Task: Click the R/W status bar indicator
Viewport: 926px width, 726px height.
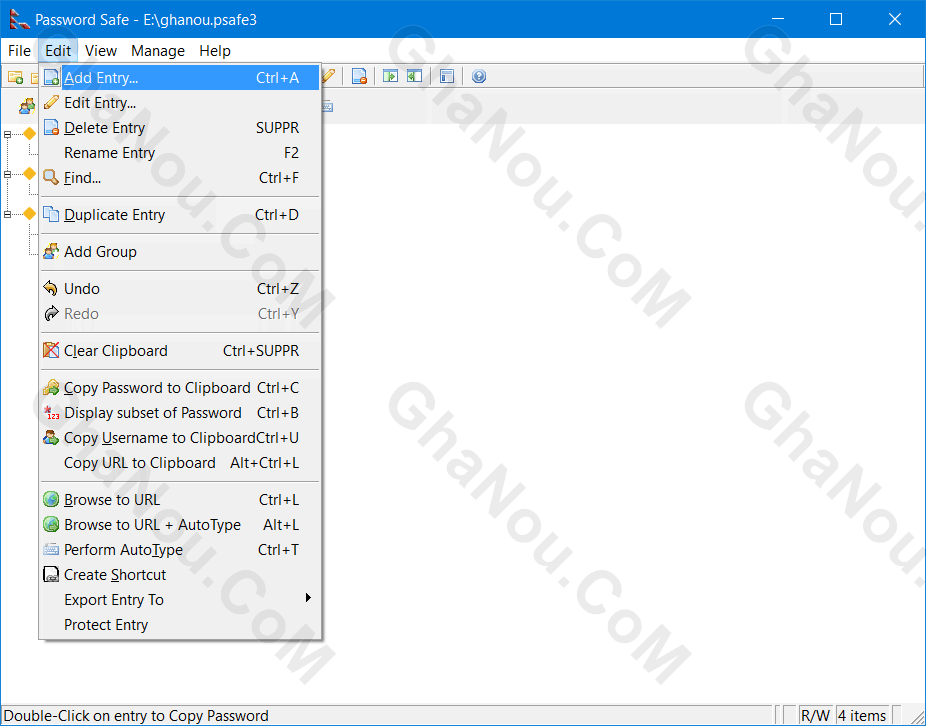Action: tap(815, 716)
